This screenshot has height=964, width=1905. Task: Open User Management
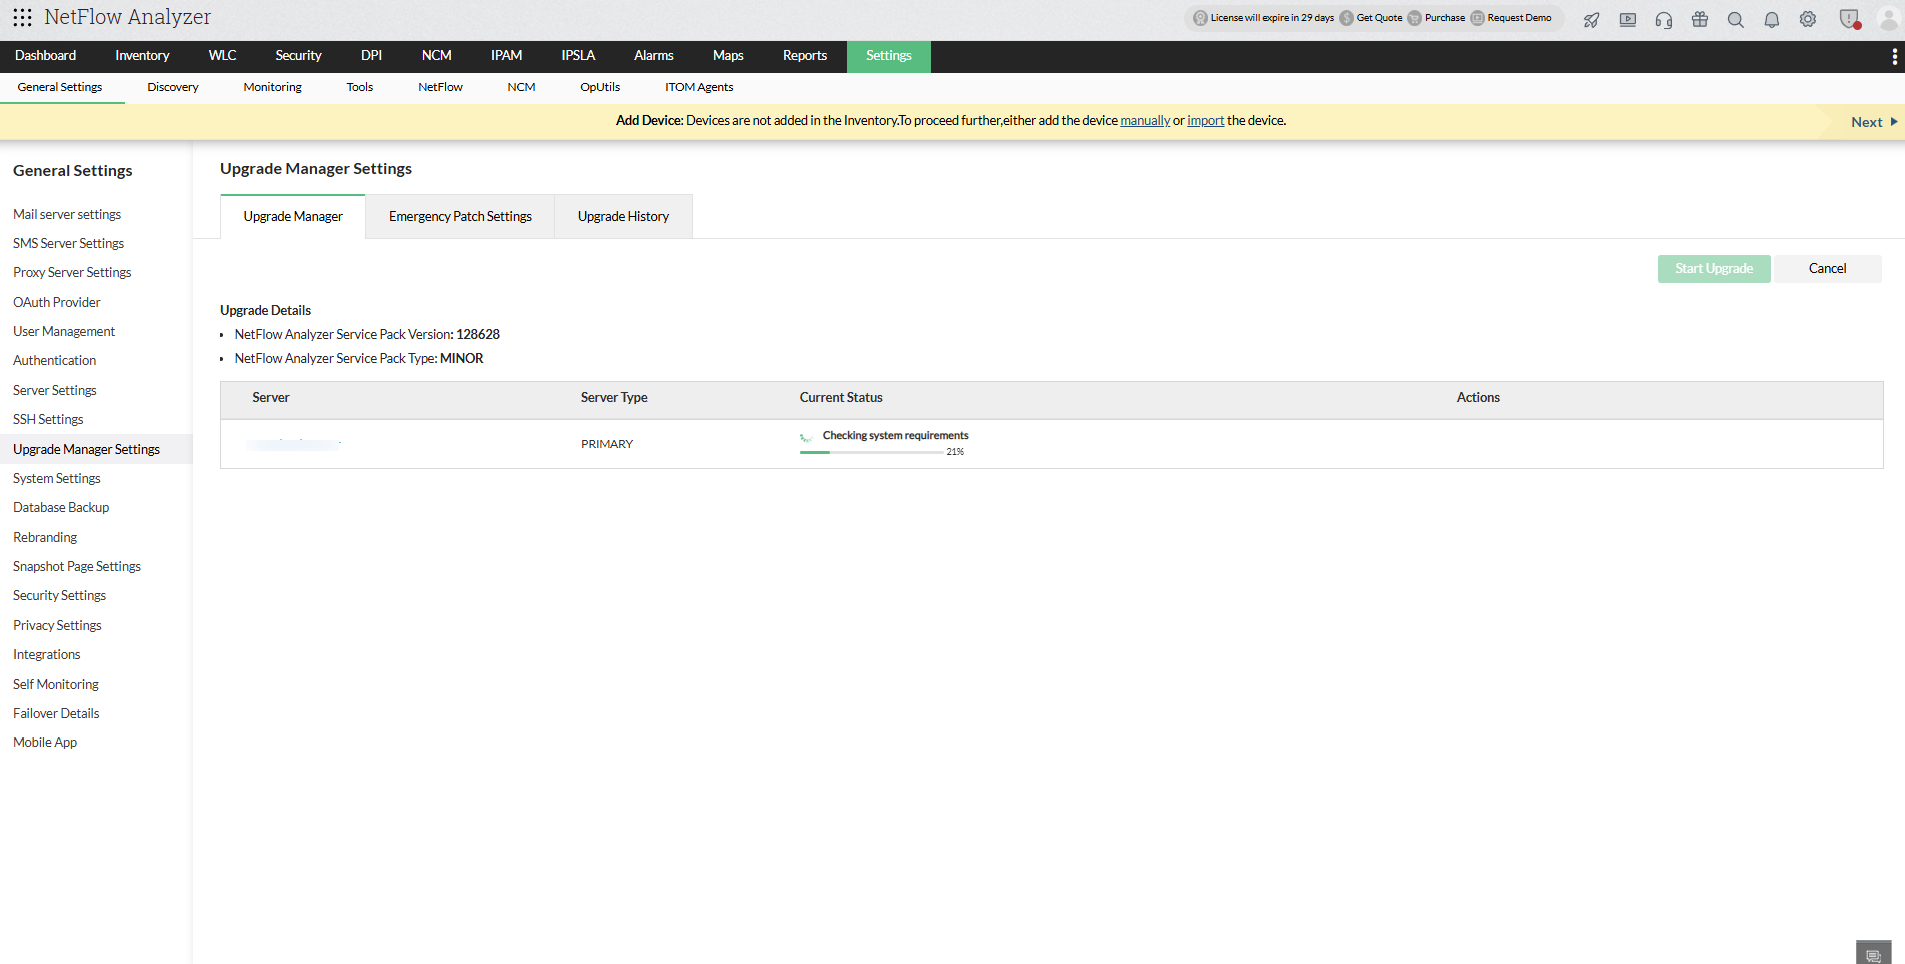pyautogui.click(x=64, y=331)
